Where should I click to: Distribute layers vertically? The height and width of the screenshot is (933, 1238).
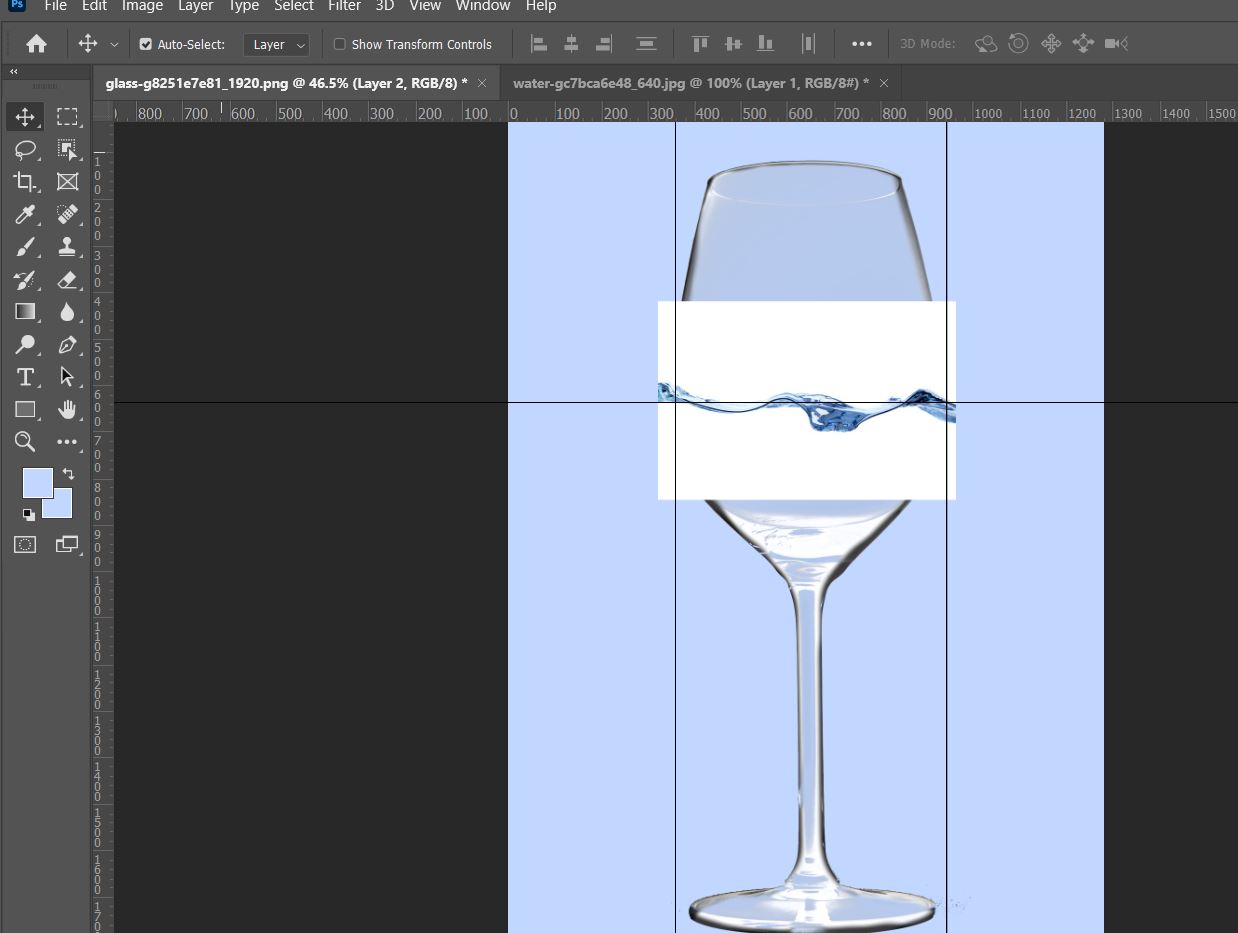[x=647, y=44]
